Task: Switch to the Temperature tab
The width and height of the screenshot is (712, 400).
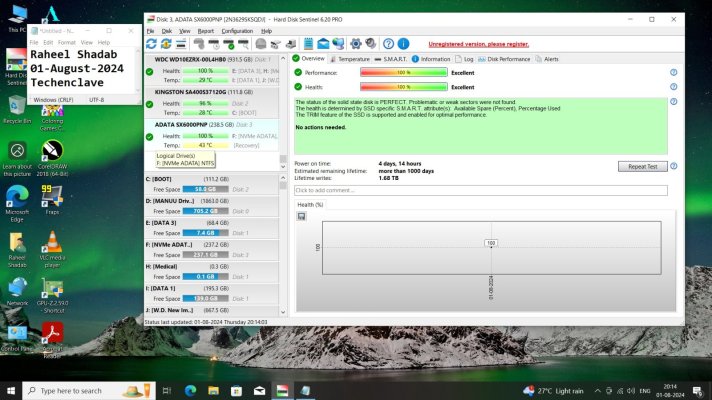Action: 350,59
